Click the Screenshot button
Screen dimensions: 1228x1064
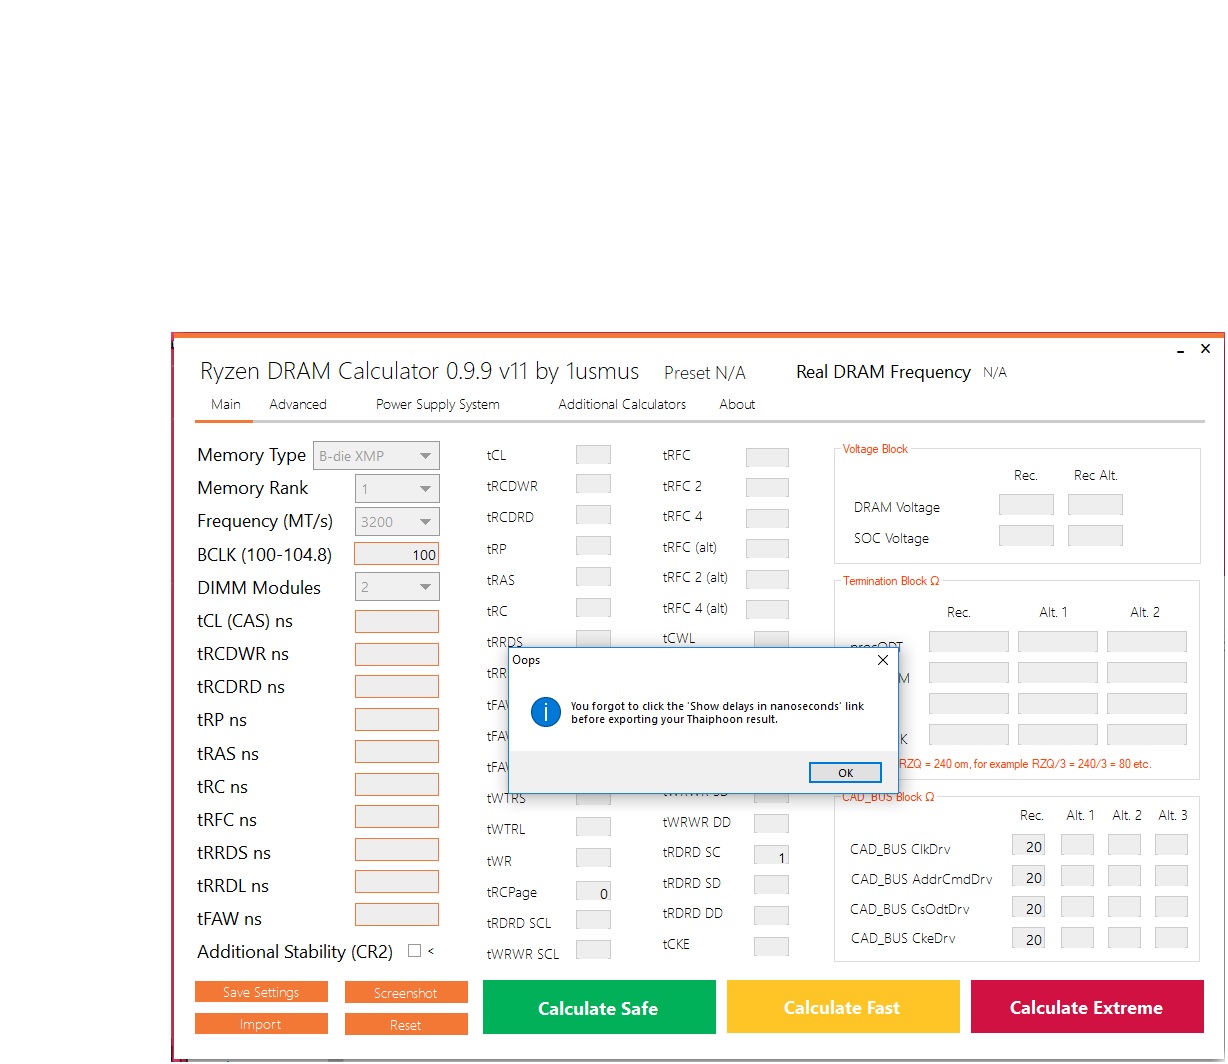tap(406, 992)
